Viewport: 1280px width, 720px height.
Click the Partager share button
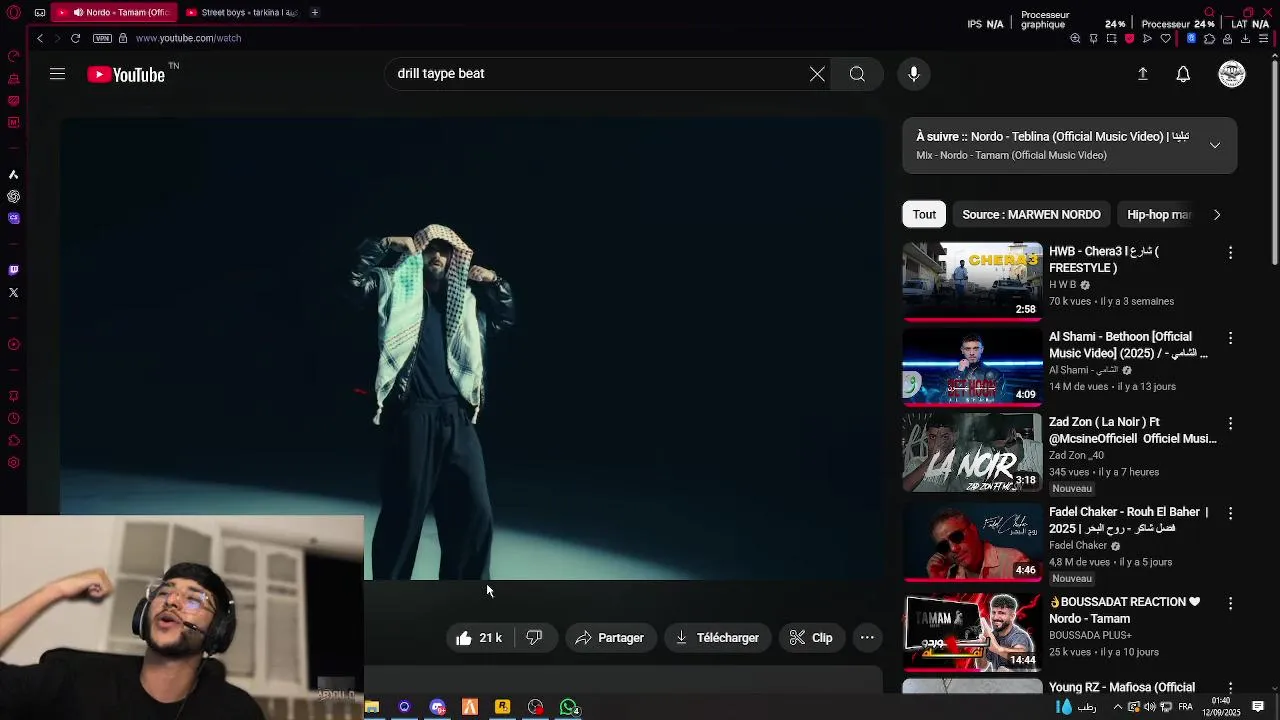pos(609,637)
